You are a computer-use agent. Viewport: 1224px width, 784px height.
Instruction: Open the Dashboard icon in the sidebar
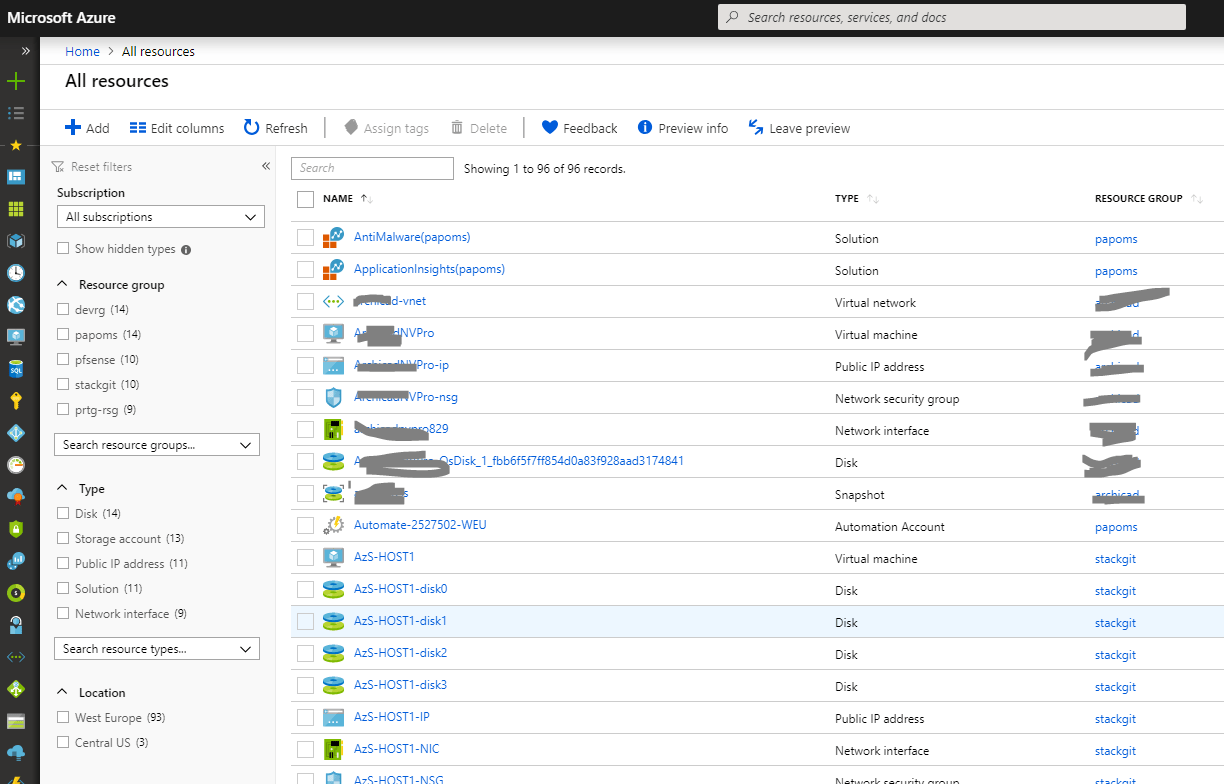click(x=15, y=176)
